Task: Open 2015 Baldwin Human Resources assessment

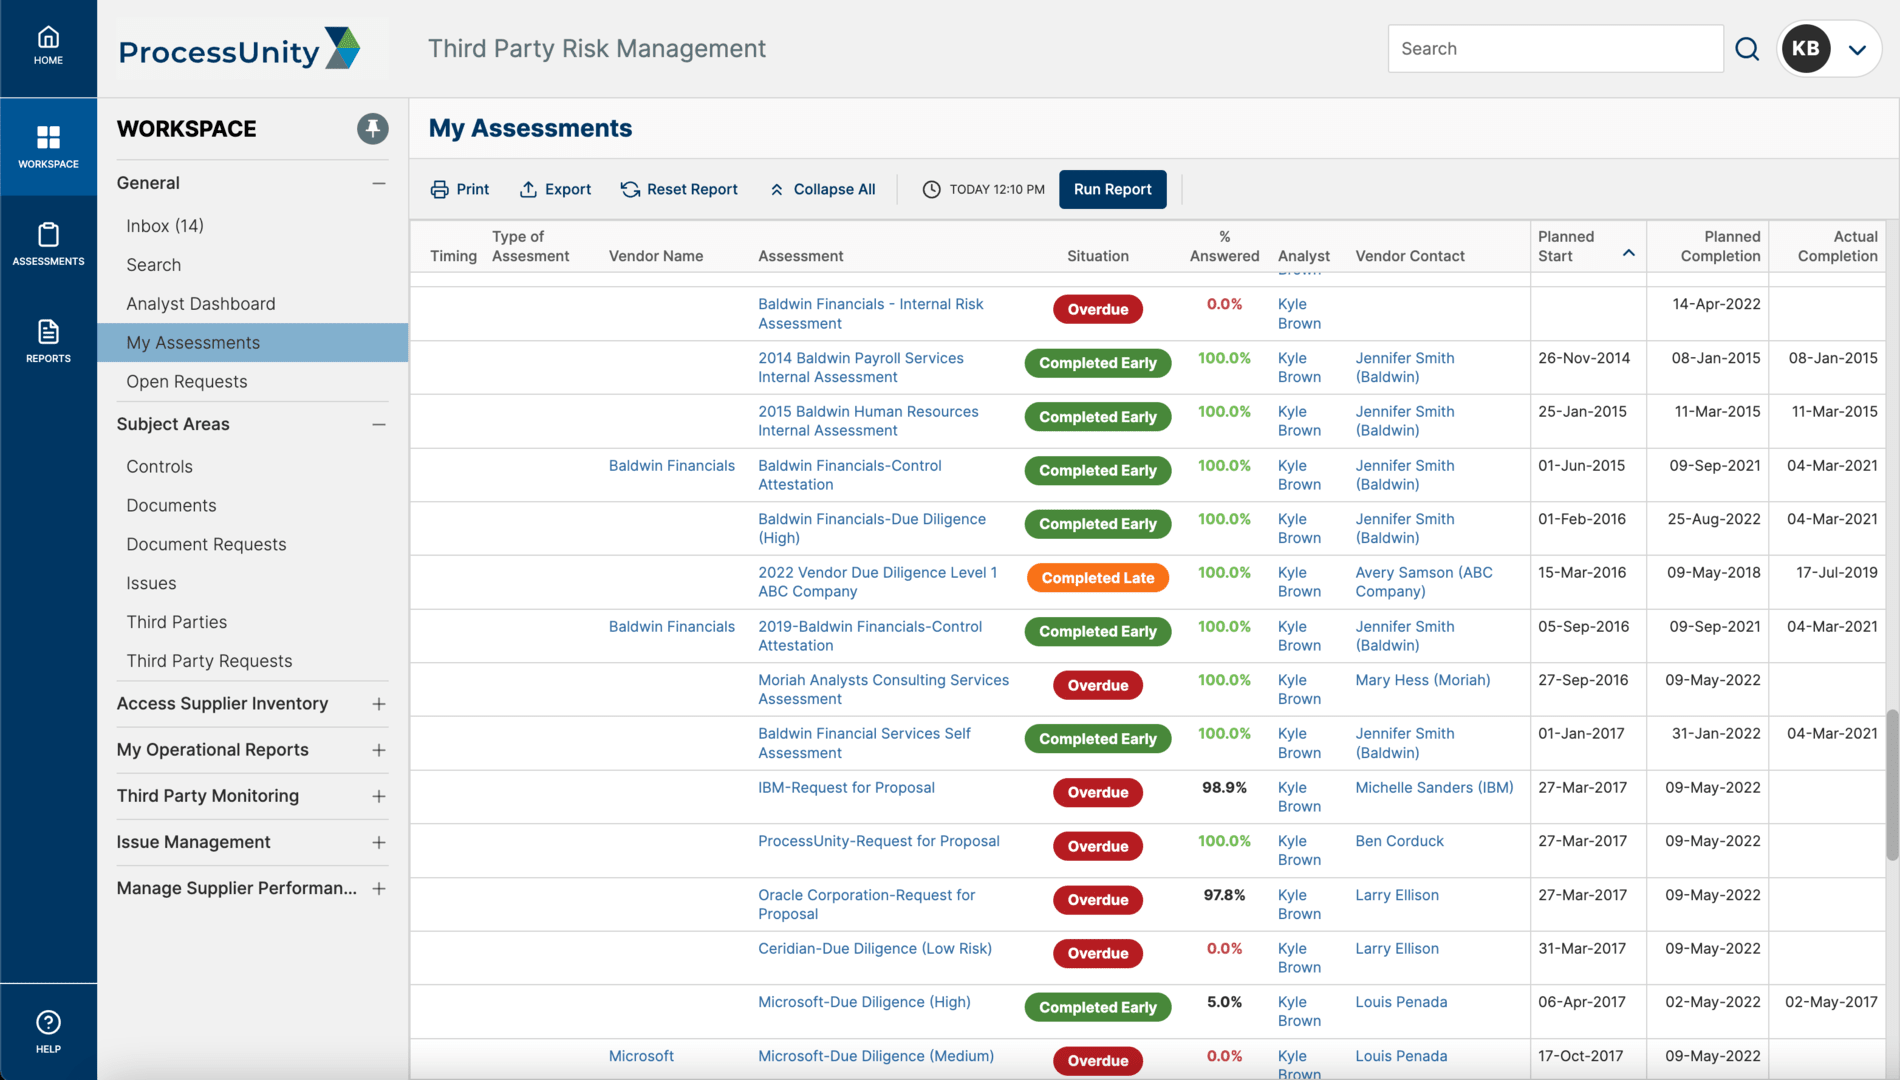Action: click(x=868, y=421)
